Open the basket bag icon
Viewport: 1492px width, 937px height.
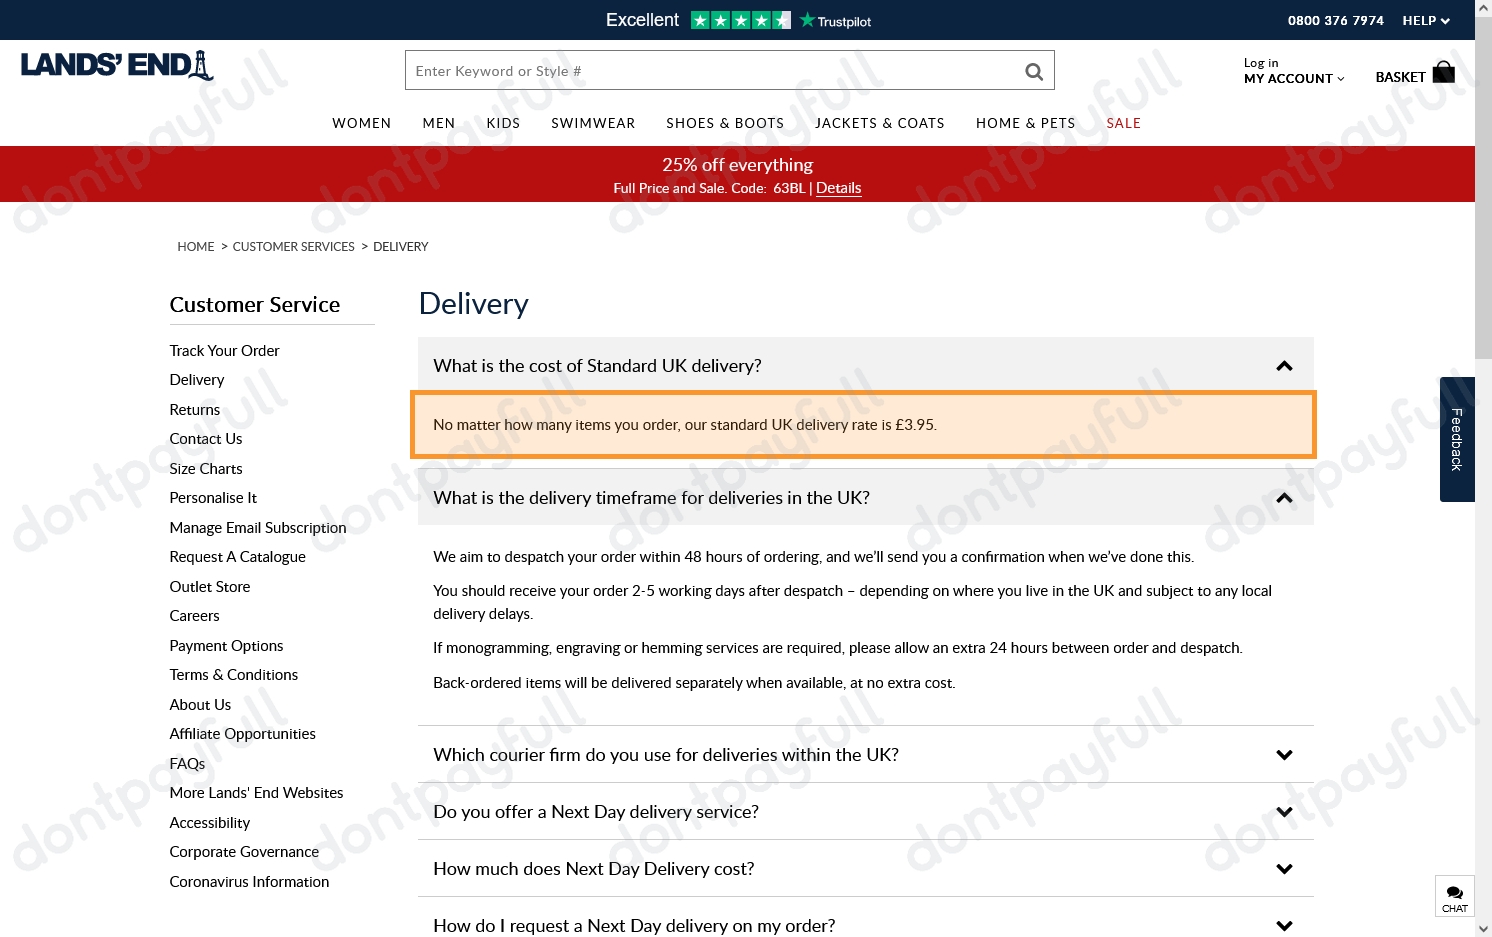1443,72
